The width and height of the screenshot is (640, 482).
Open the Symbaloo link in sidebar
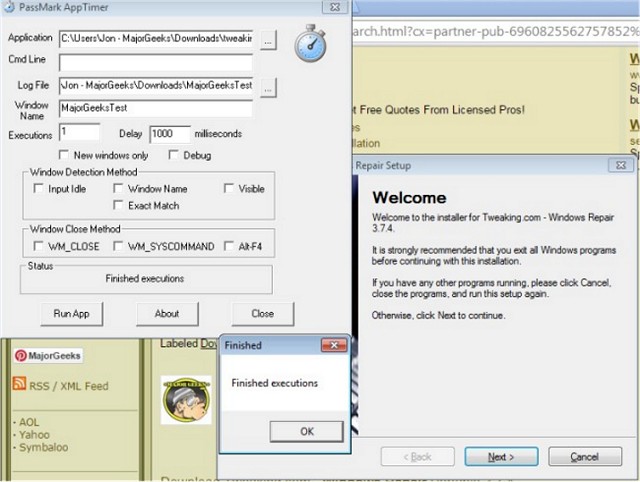(44, 447)
